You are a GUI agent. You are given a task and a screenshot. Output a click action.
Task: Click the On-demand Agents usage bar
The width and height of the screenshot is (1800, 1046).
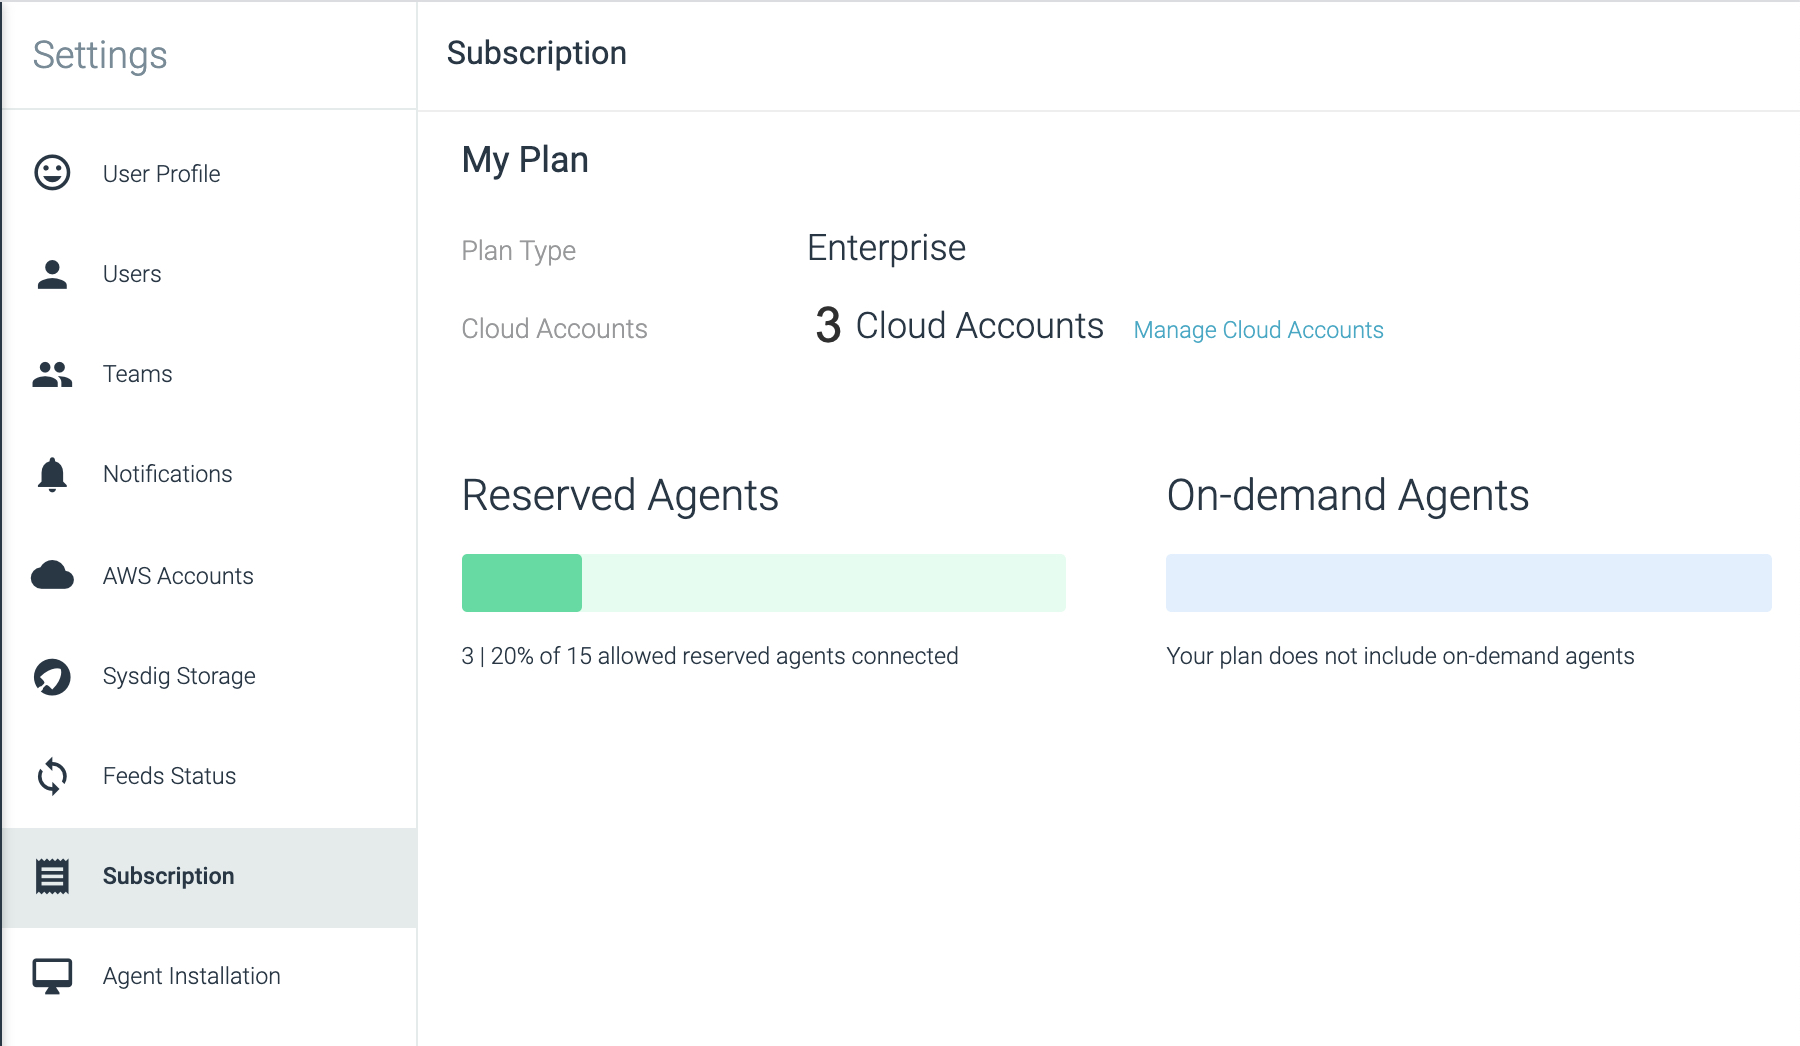[x=1468, y=583]
